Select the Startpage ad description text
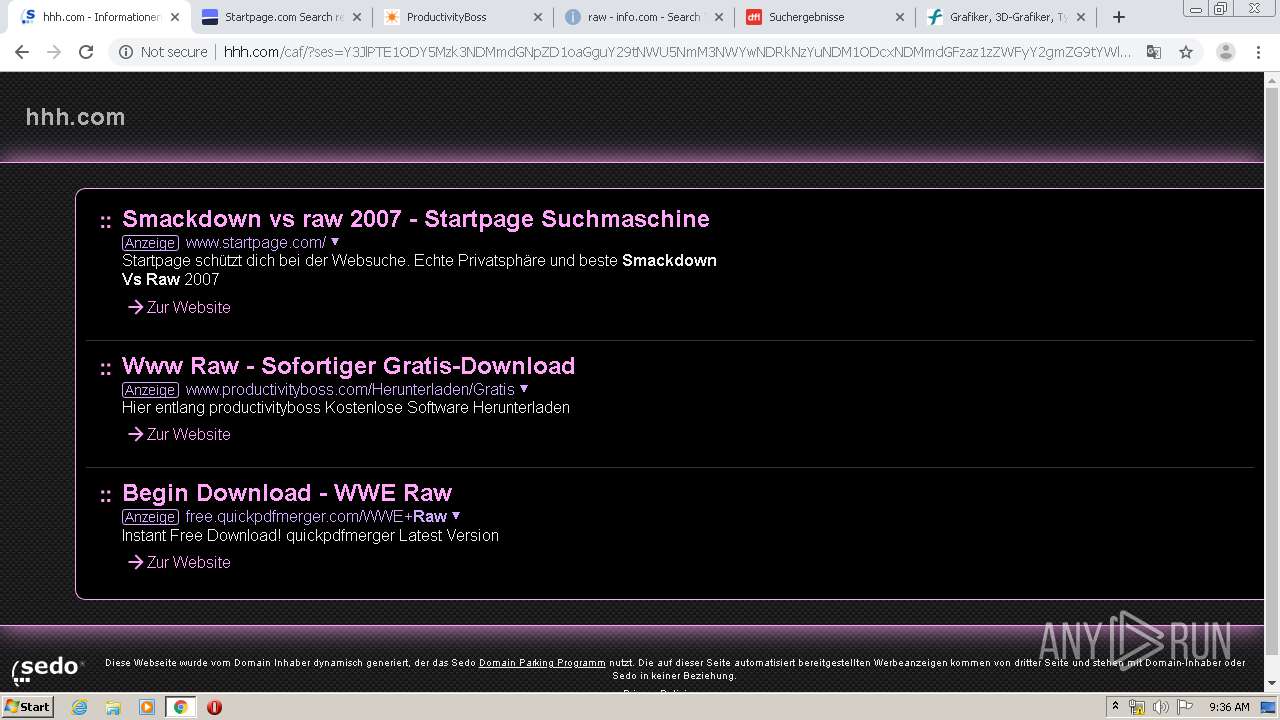This screenshot has width=1280, height=720. click(419, 270)
